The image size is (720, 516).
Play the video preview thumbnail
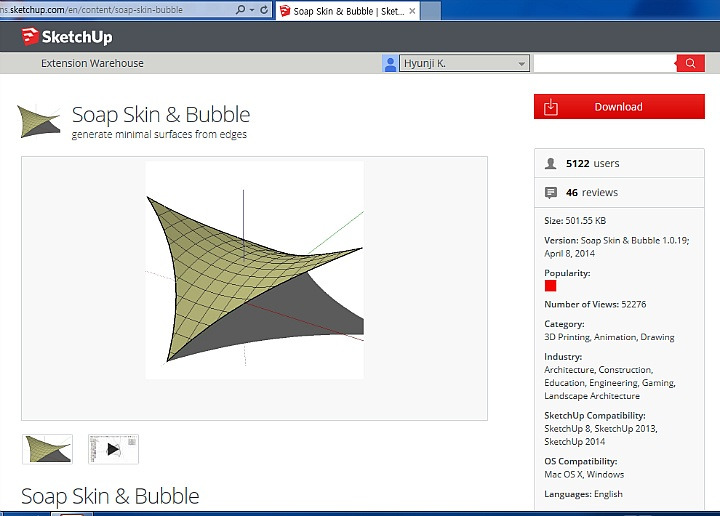(113, 449)
